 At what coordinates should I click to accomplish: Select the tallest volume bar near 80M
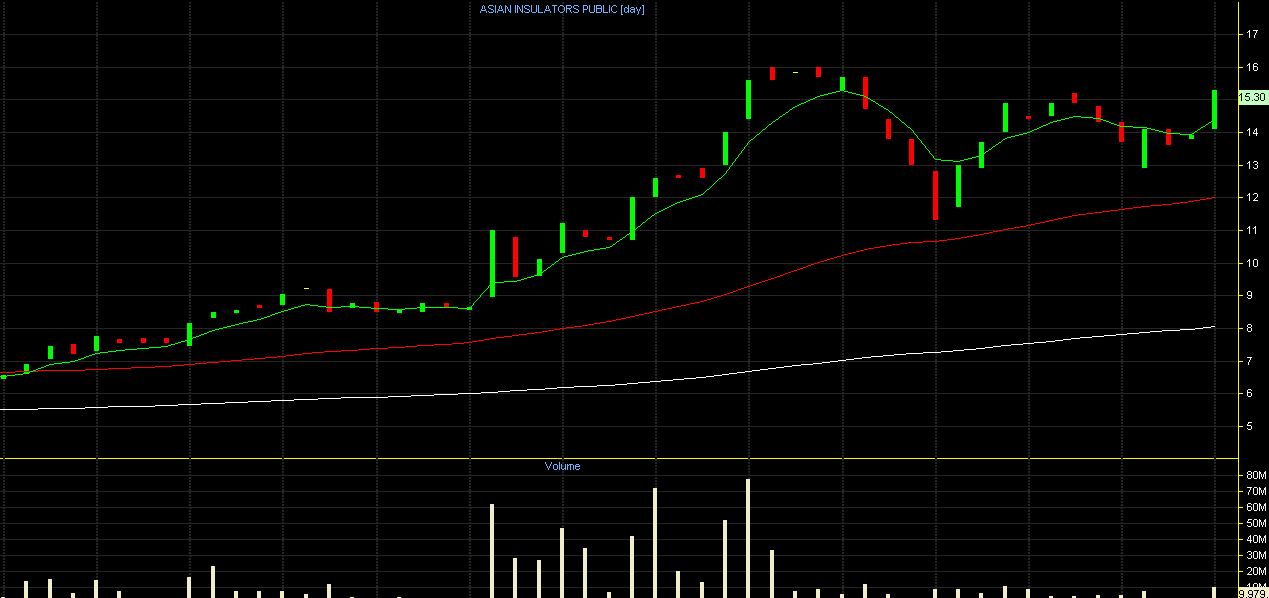(748, 538)
